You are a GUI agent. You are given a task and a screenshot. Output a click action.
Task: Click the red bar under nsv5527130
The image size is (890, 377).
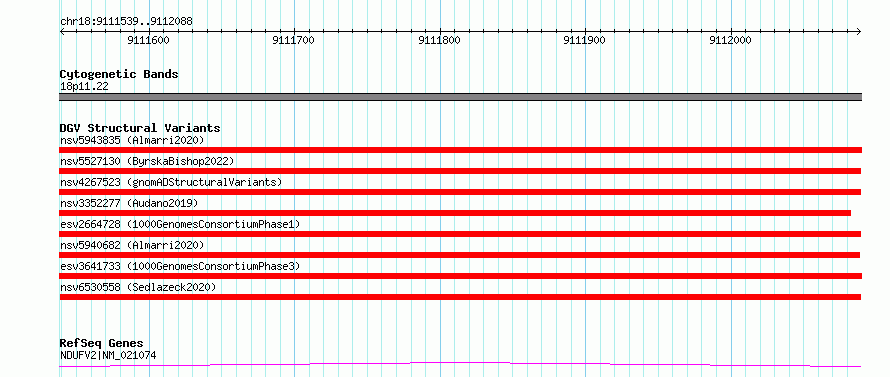pyautogui.click(x=460, y=171)
